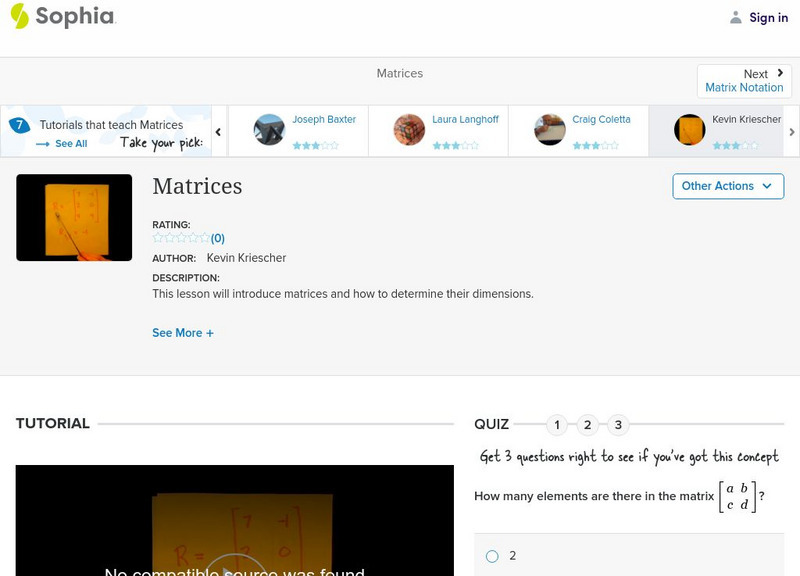Open Joseph Baxter's tutorial link
The height and width of the screenshot is (576, 800).
pyautogui.click(x=323, y=119)
